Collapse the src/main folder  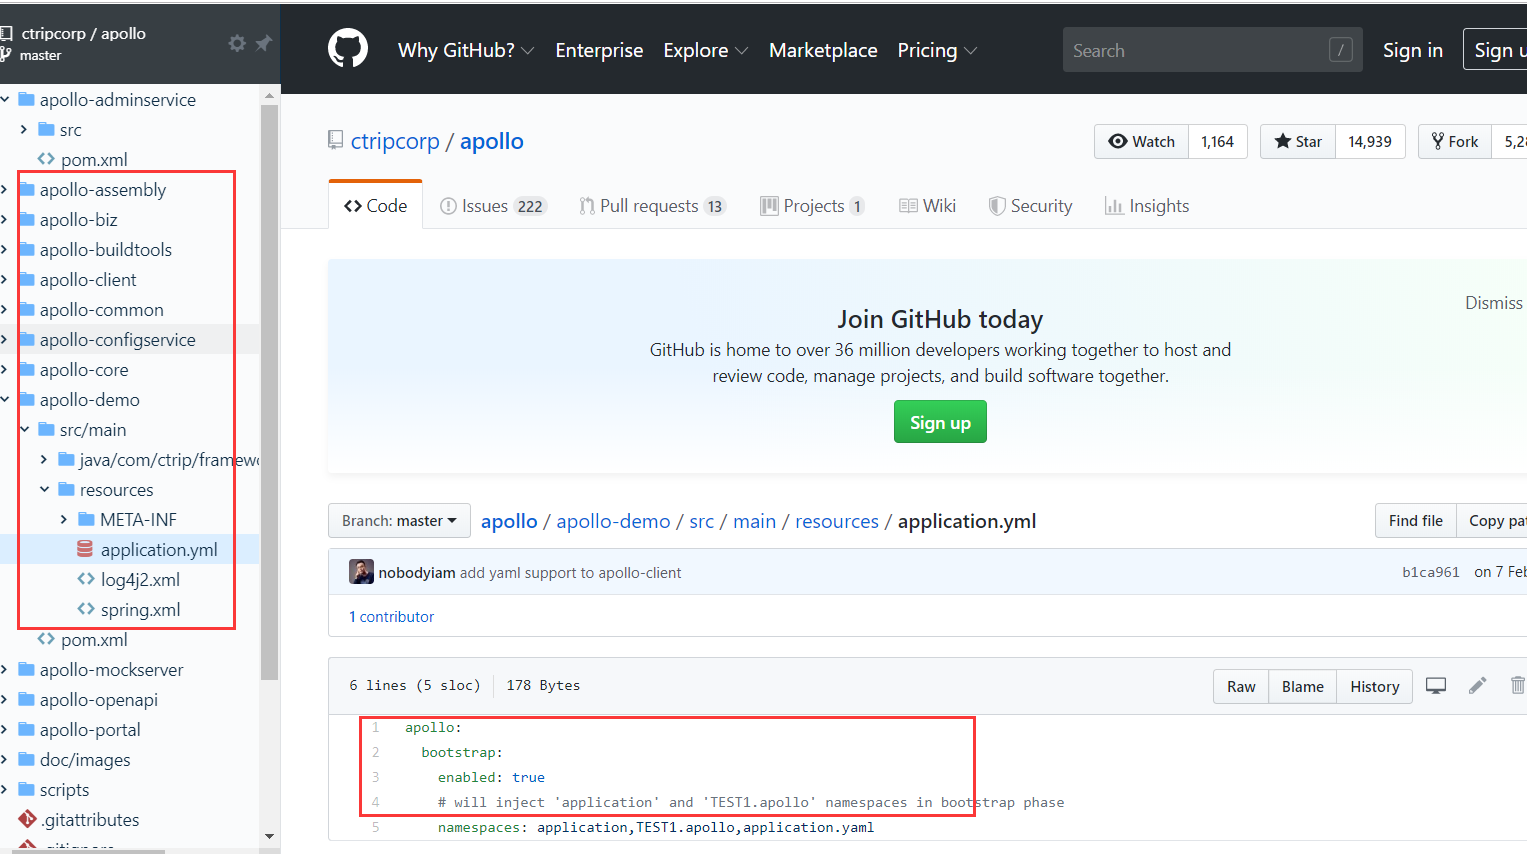(24, 429)
